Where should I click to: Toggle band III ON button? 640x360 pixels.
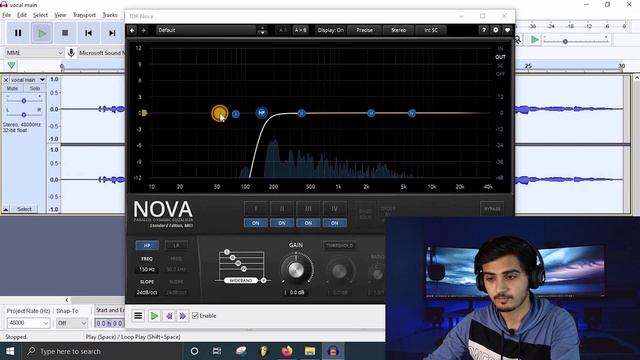coord(308,223)
